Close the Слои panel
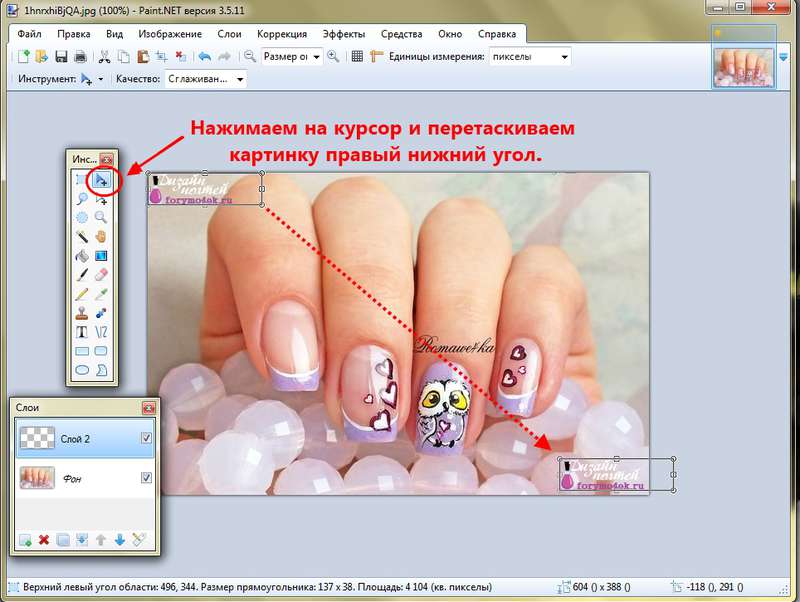Screen dimensions: 800x602 point(149,407)
